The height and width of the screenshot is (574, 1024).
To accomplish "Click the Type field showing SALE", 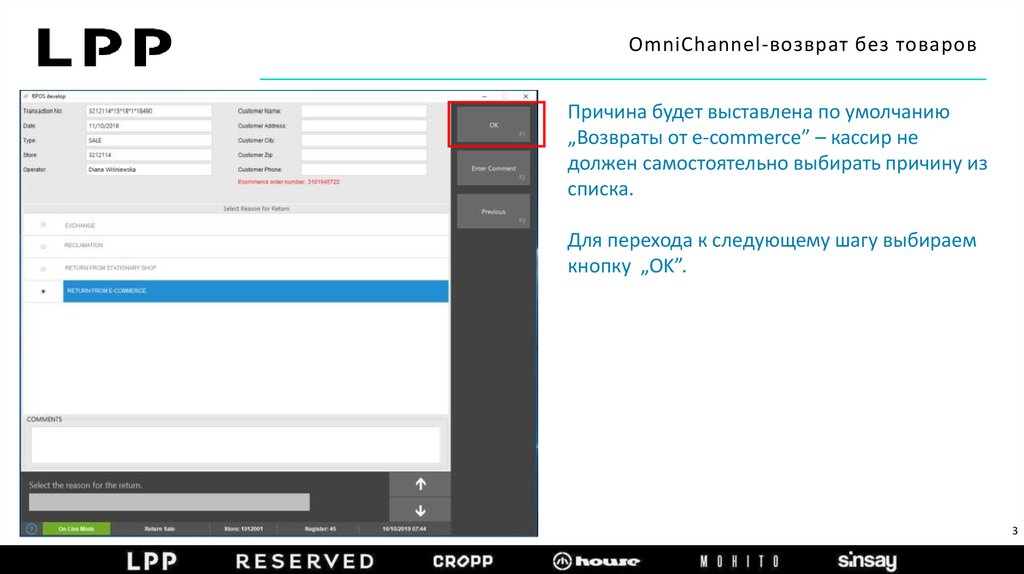I will [149, 140].
